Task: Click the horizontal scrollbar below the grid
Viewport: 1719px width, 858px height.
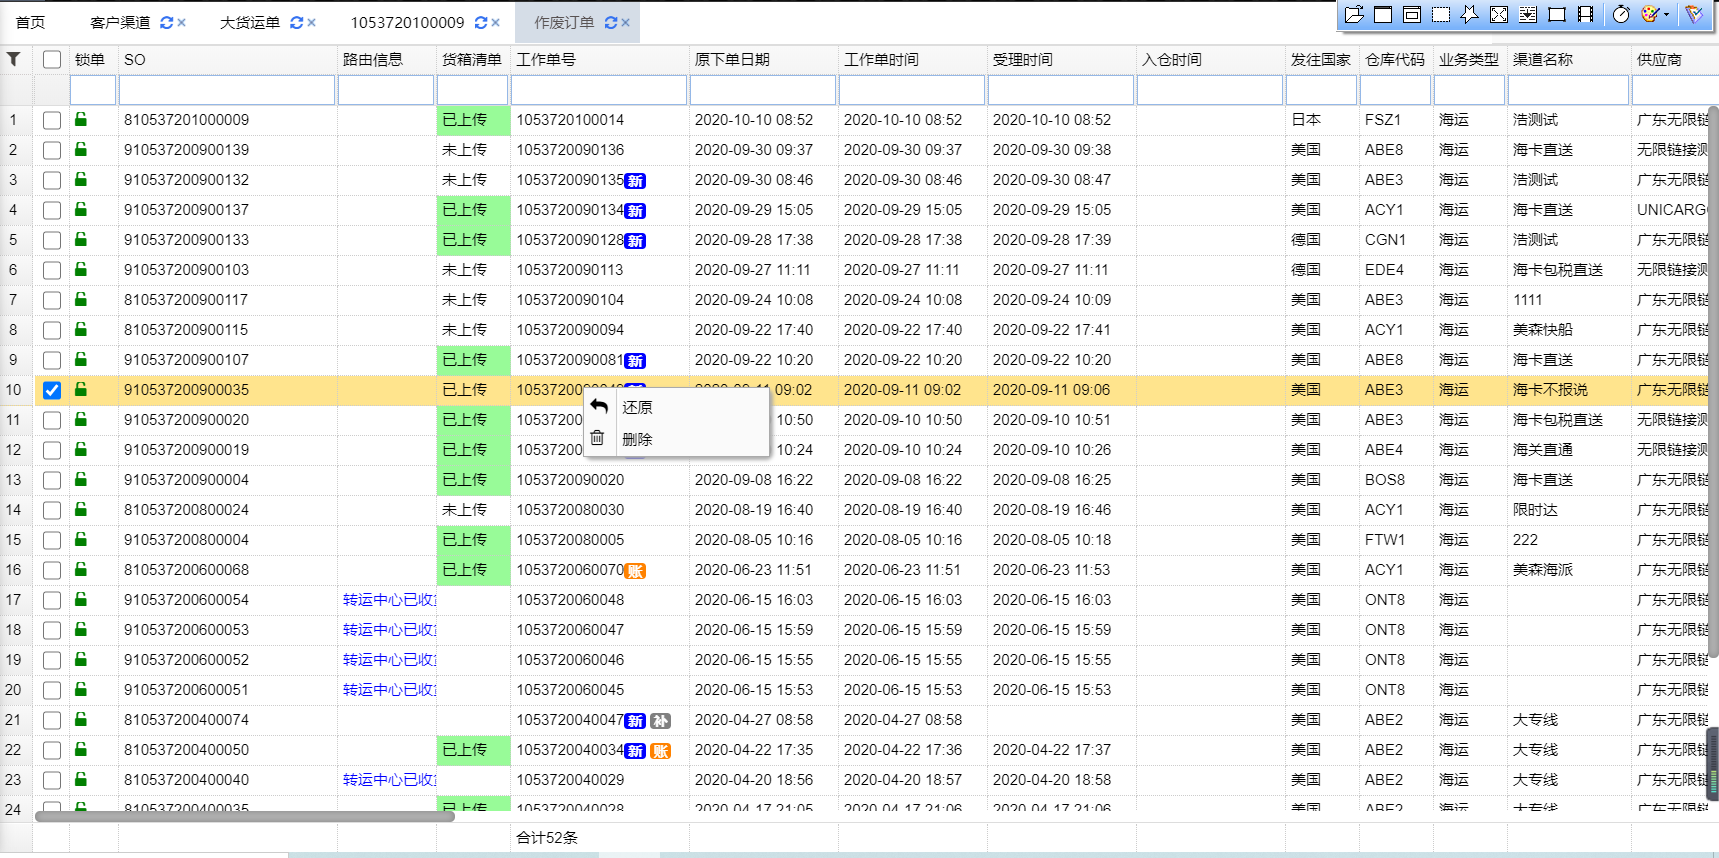Action: coord(244,816)
